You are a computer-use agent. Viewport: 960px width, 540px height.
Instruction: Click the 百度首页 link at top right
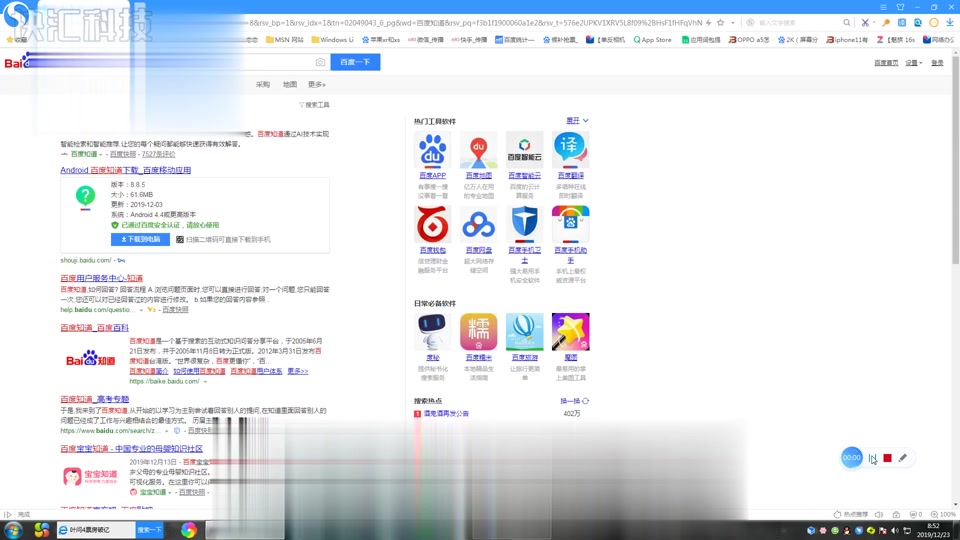(x=886, y=62)
